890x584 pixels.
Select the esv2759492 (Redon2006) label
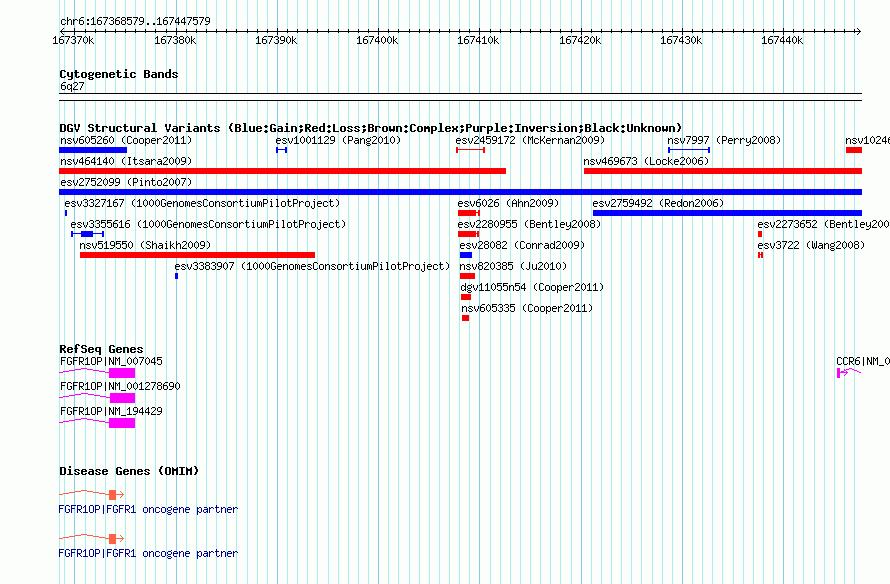point(658,203)
